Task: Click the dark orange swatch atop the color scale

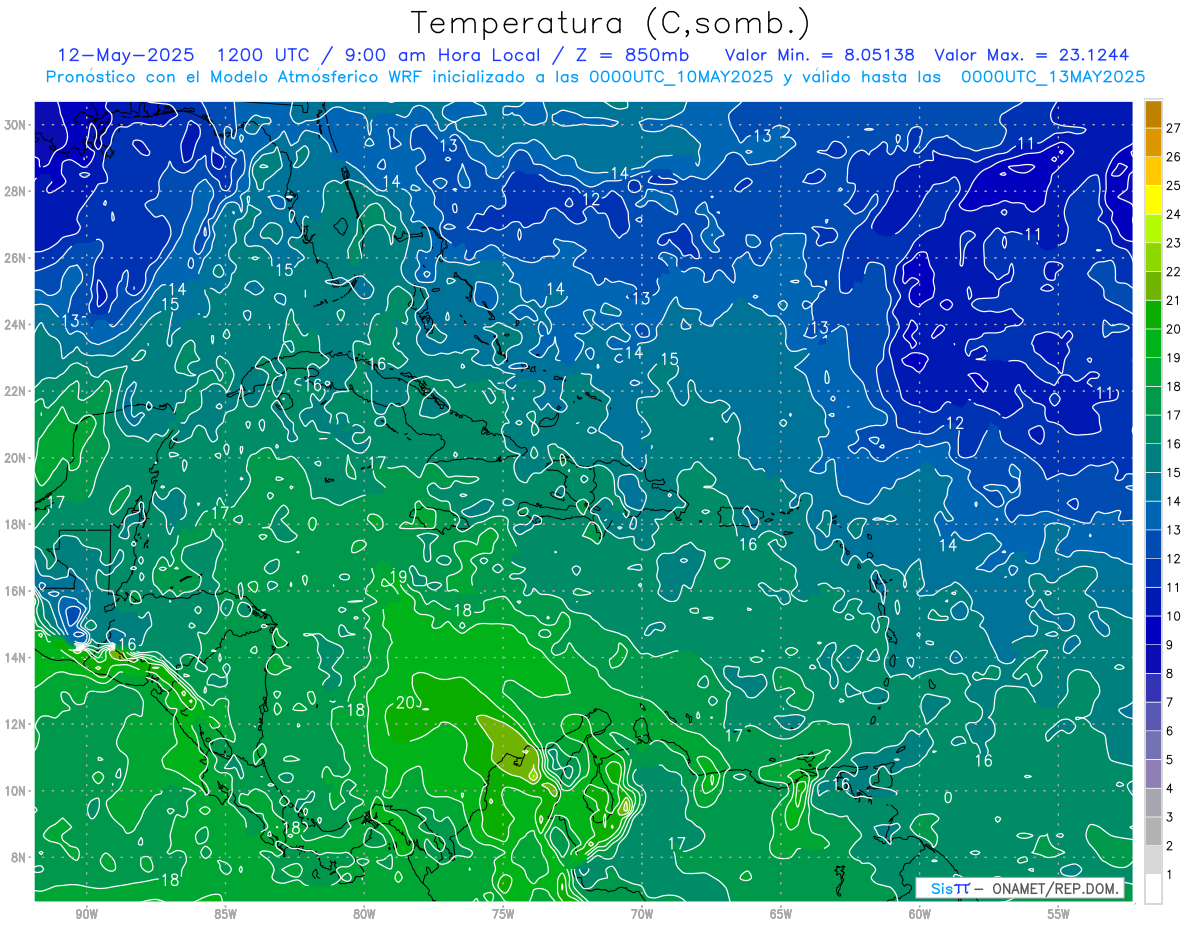Action: pyautogui.click(x=1153, y=114)
